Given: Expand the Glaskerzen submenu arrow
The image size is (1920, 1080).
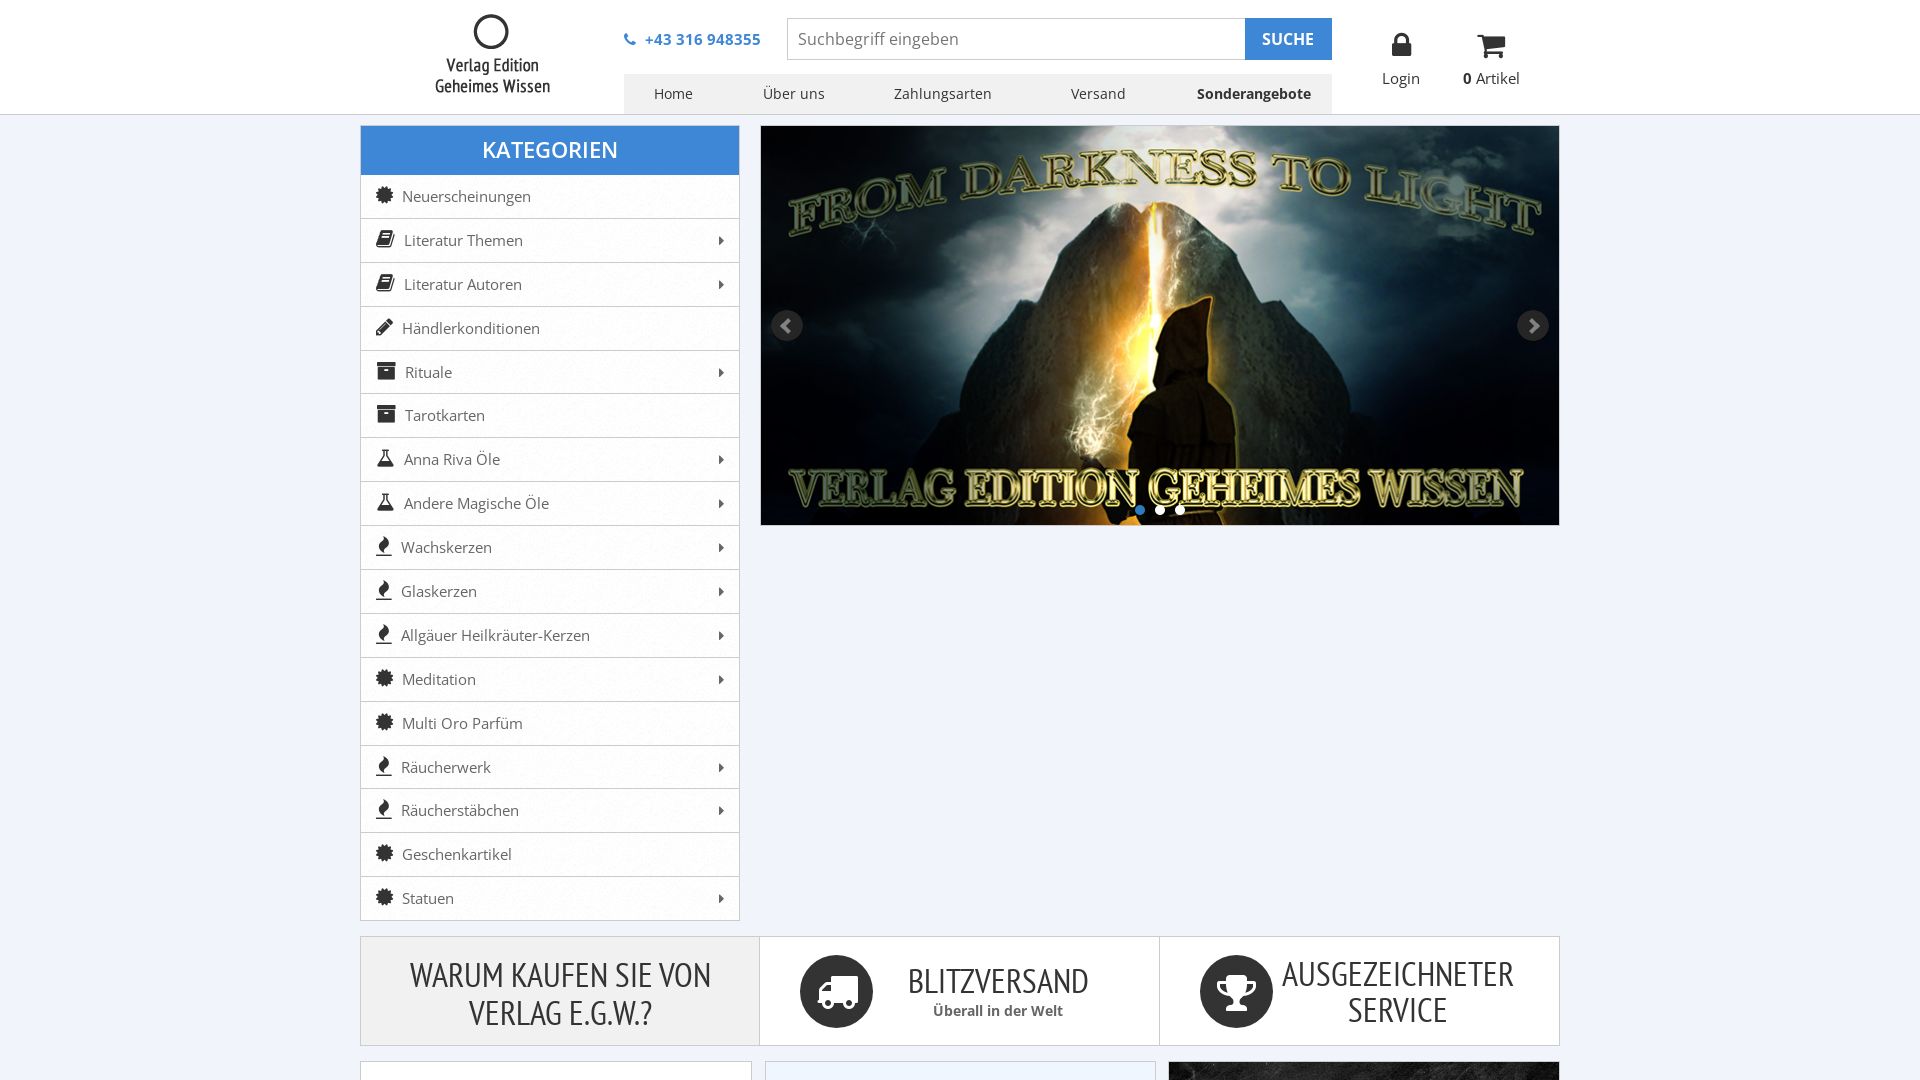Looking at the screenshot, I should (x=721, y=592).
